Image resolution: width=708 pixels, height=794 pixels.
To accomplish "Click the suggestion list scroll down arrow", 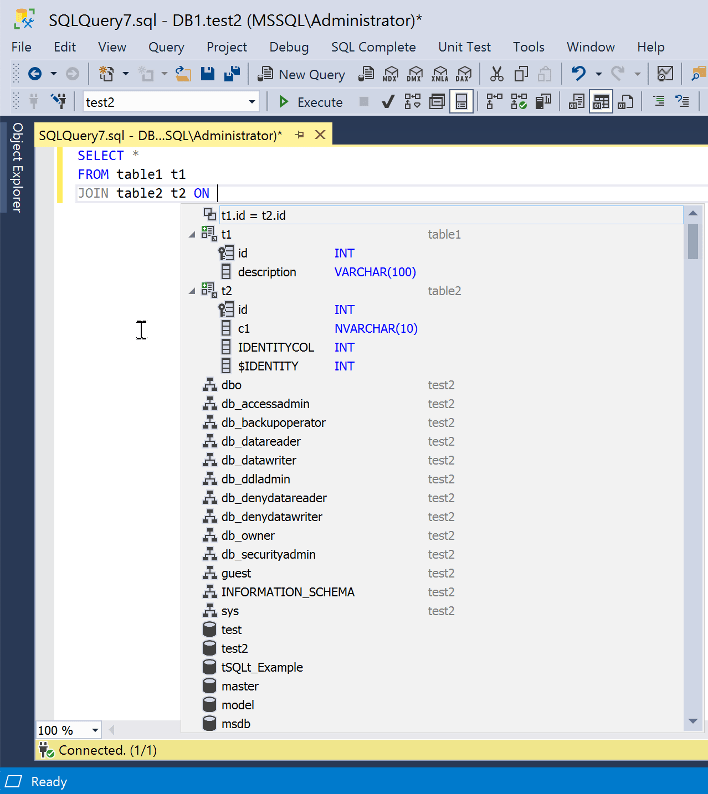I will 693,721.
